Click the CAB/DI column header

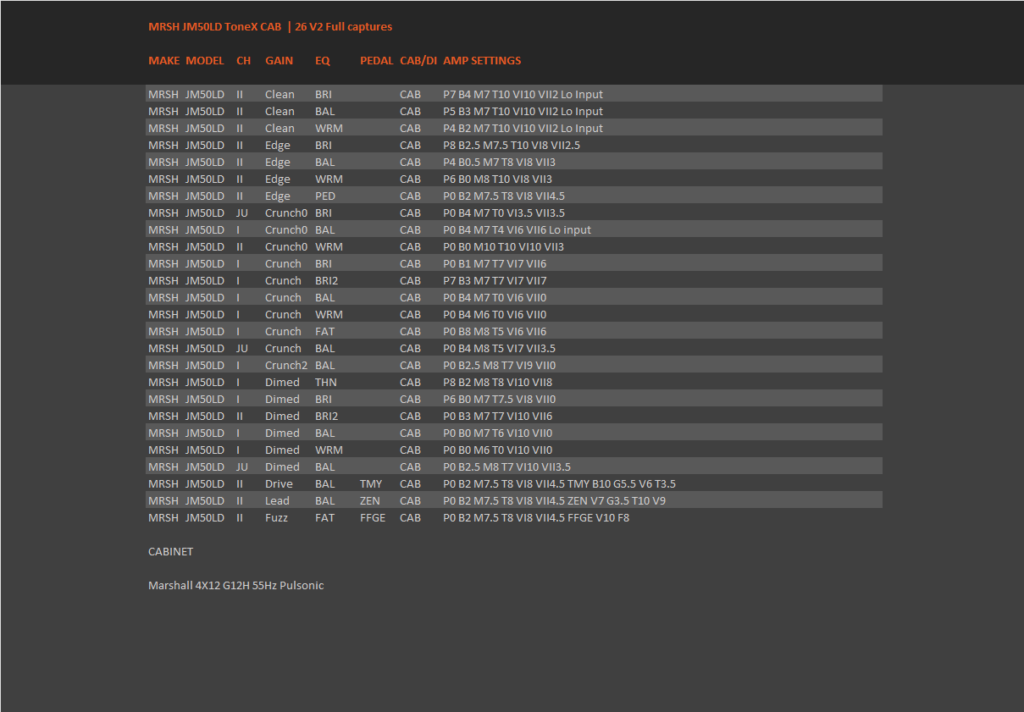(x=418, y=61)
